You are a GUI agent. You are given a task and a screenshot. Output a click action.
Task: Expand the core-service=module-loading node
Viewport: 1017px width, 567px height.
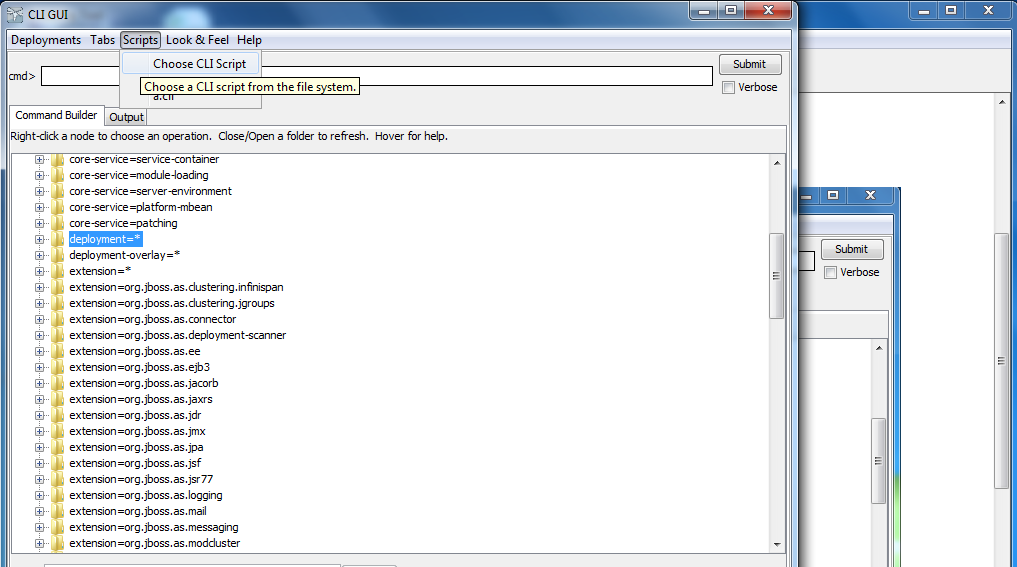tap(40, 176)
